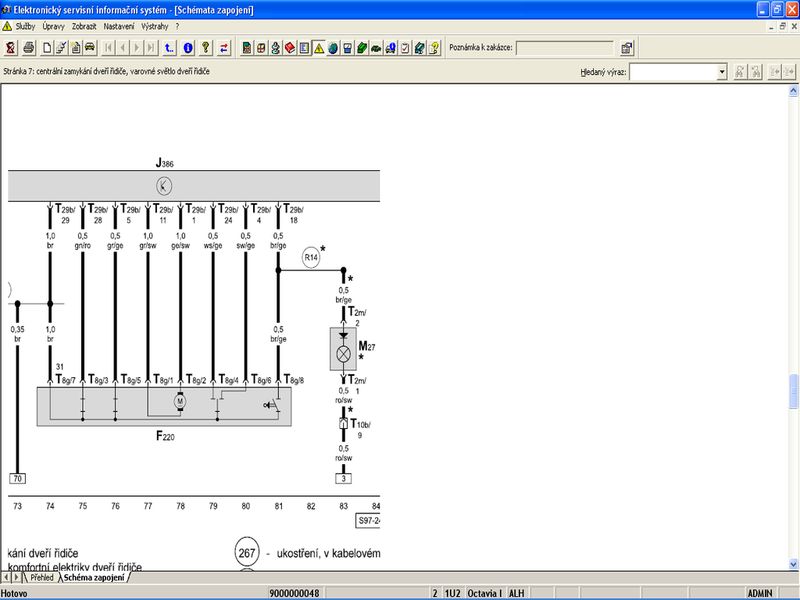This screenshot has height=600, width=800.
Task: Click the blue info circle icon
Action: click(x=187, y=47)
